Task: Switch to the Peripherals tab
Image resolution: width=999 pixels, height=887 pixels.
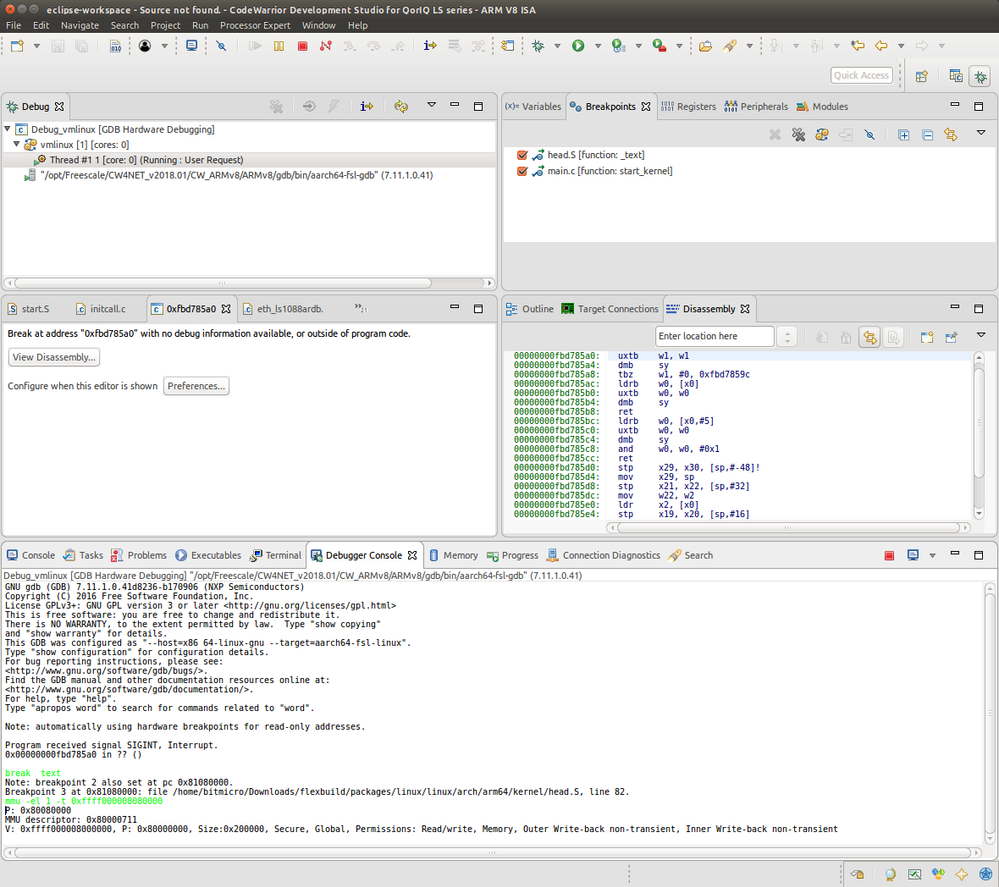Action: (756, 106)
